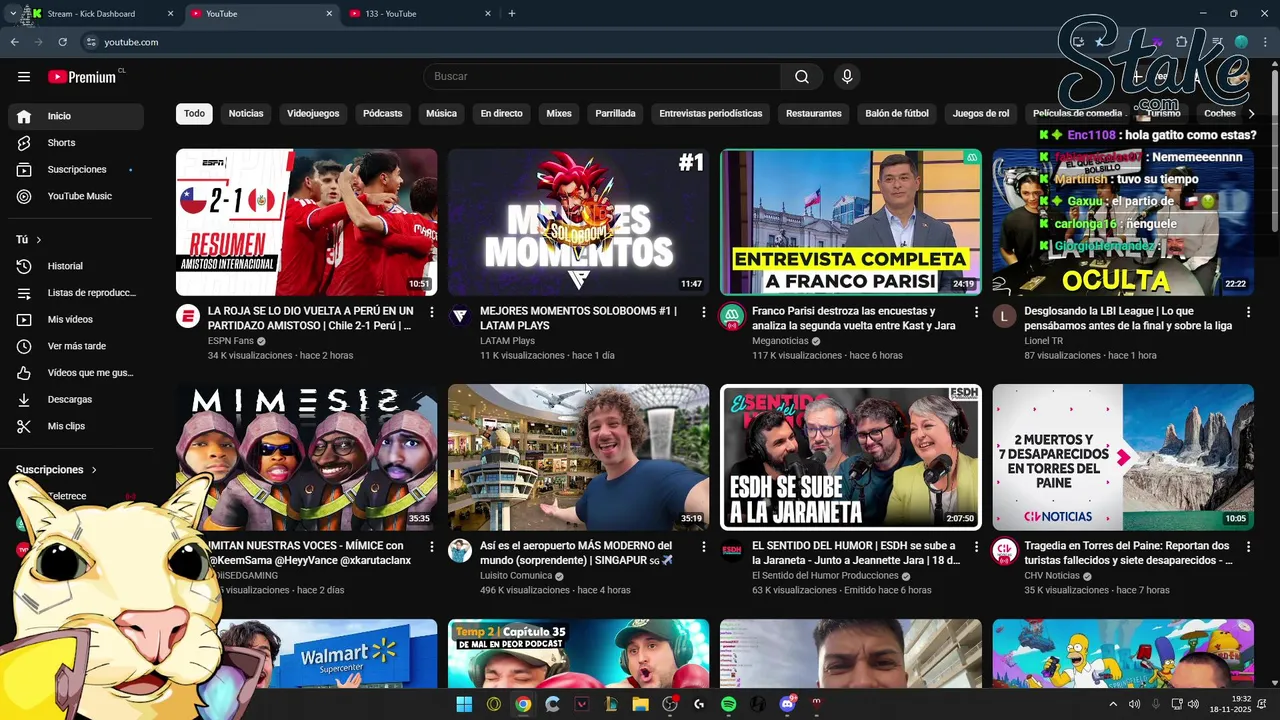Click Meganoticias channel avatar
The height and width of the screenshot is (720, 1280).
click(732, 316)
